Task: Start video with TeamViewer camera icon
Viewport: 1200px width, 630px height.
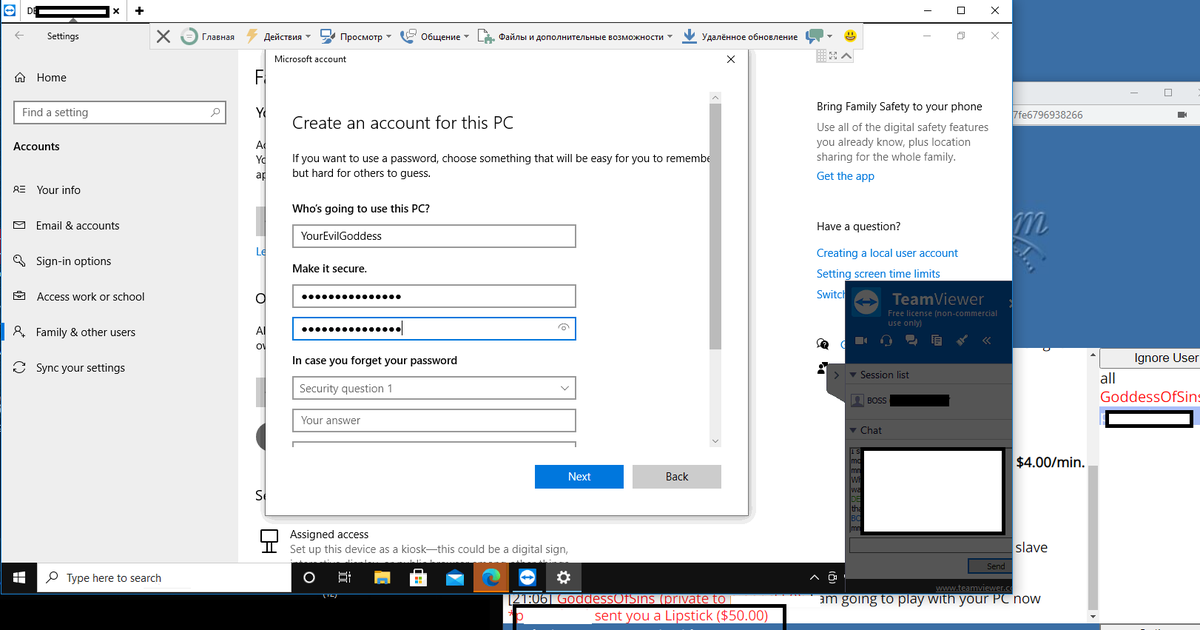Action: pos(860,341)
